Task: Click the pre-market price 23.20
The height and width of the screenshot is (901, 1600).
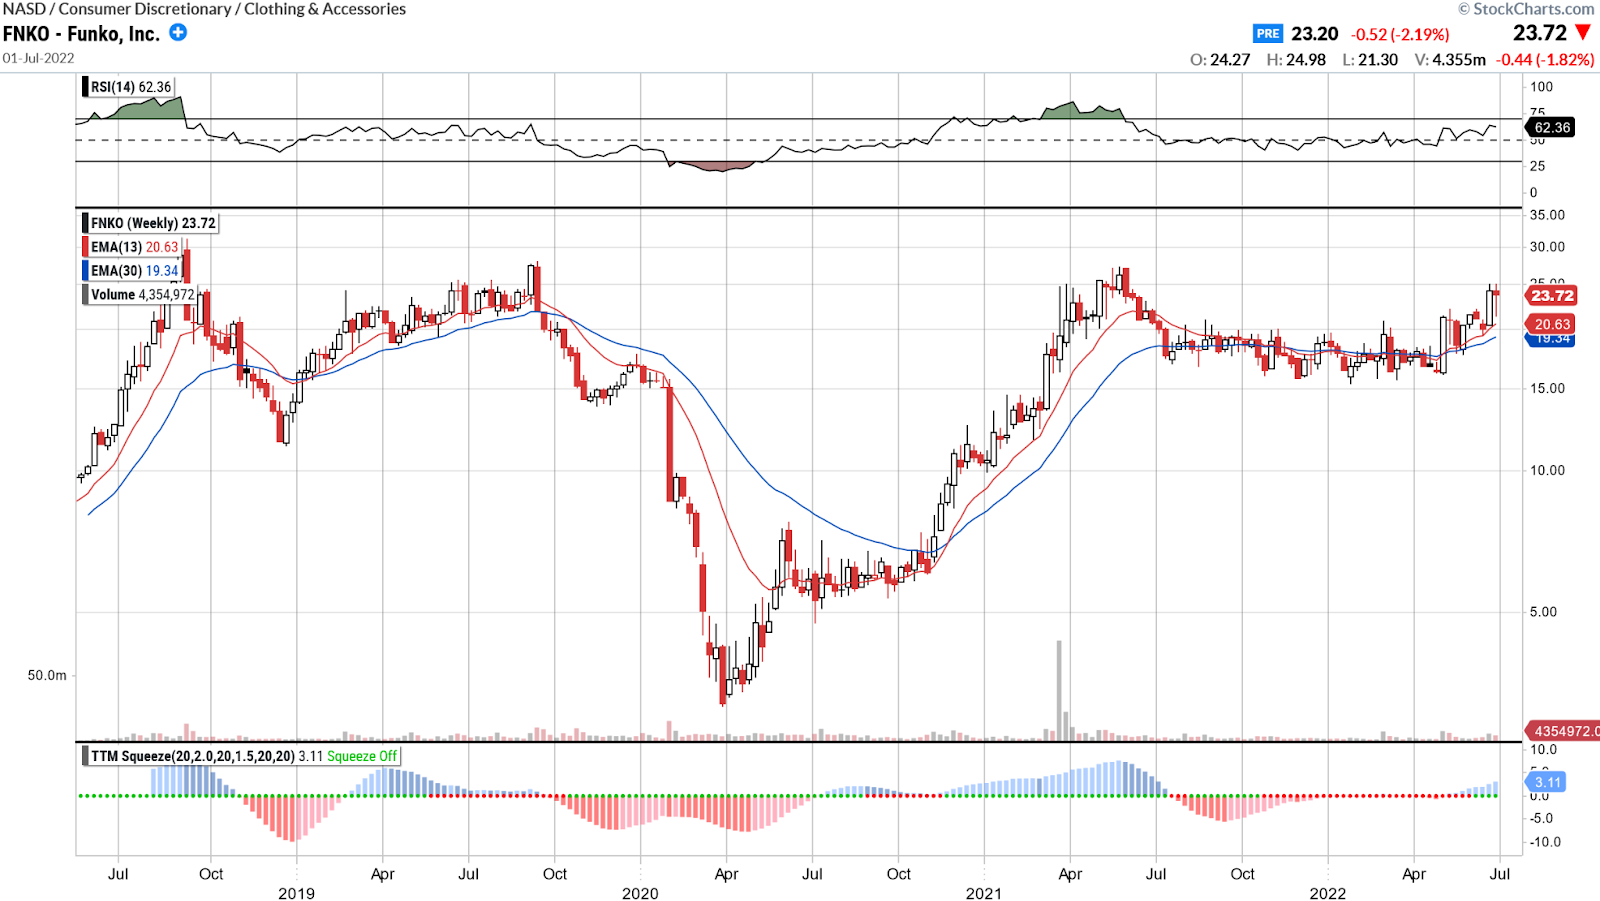Action: 1314,34
